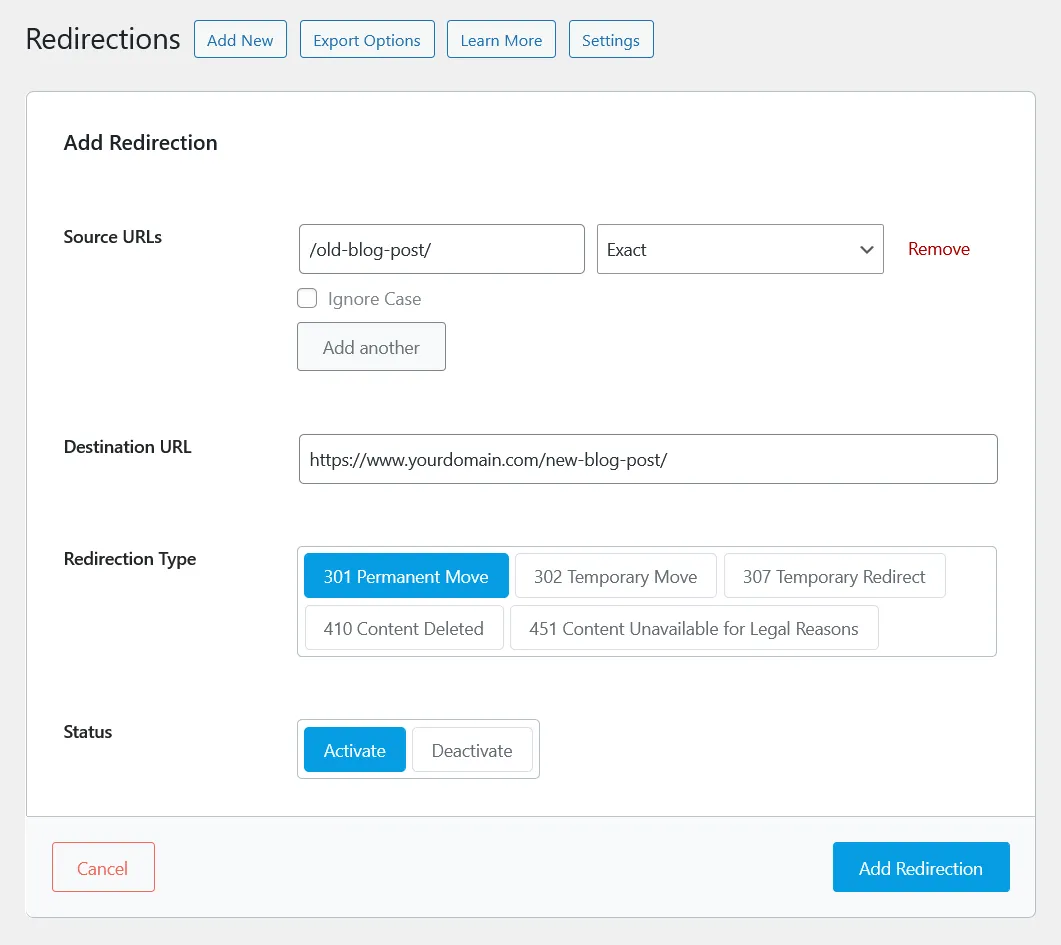Click Add another source URL
The height and width of the screenshot is (945, 1061).
point(371,347)
